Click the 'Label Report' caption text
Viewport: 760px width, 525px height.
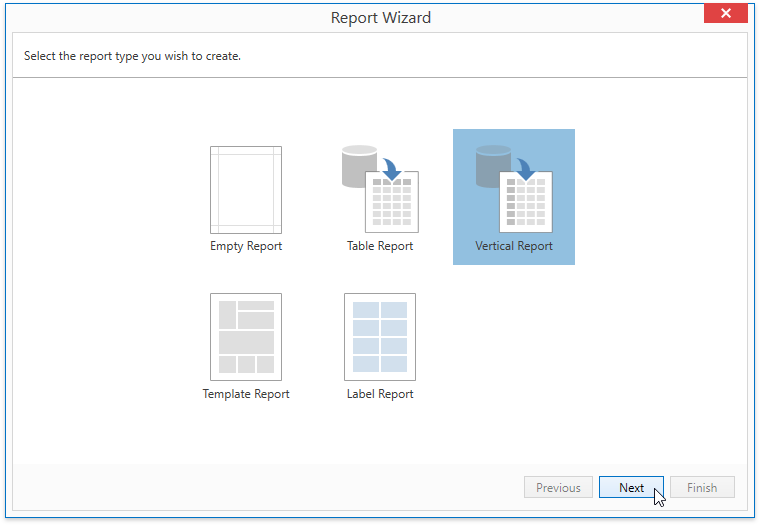[380, 394]
